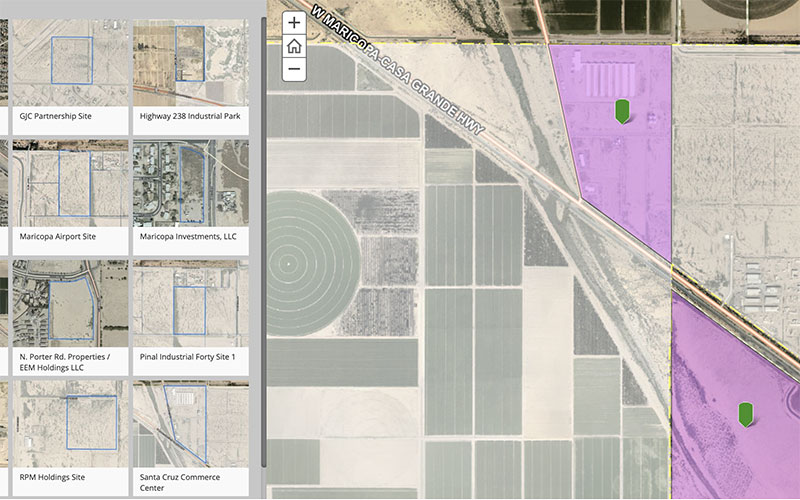Open the N. Porter Rd. Properties thumbnail

[70, 304]
